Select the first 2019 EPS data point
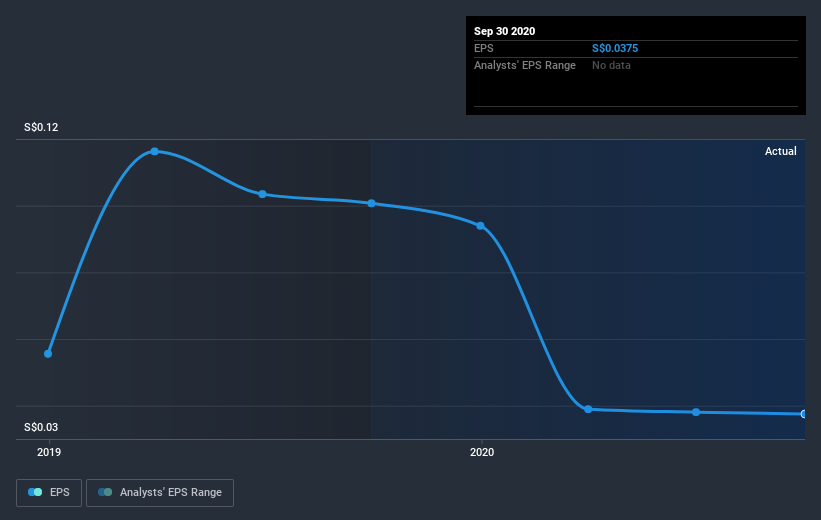 click(x=48, y=354)
